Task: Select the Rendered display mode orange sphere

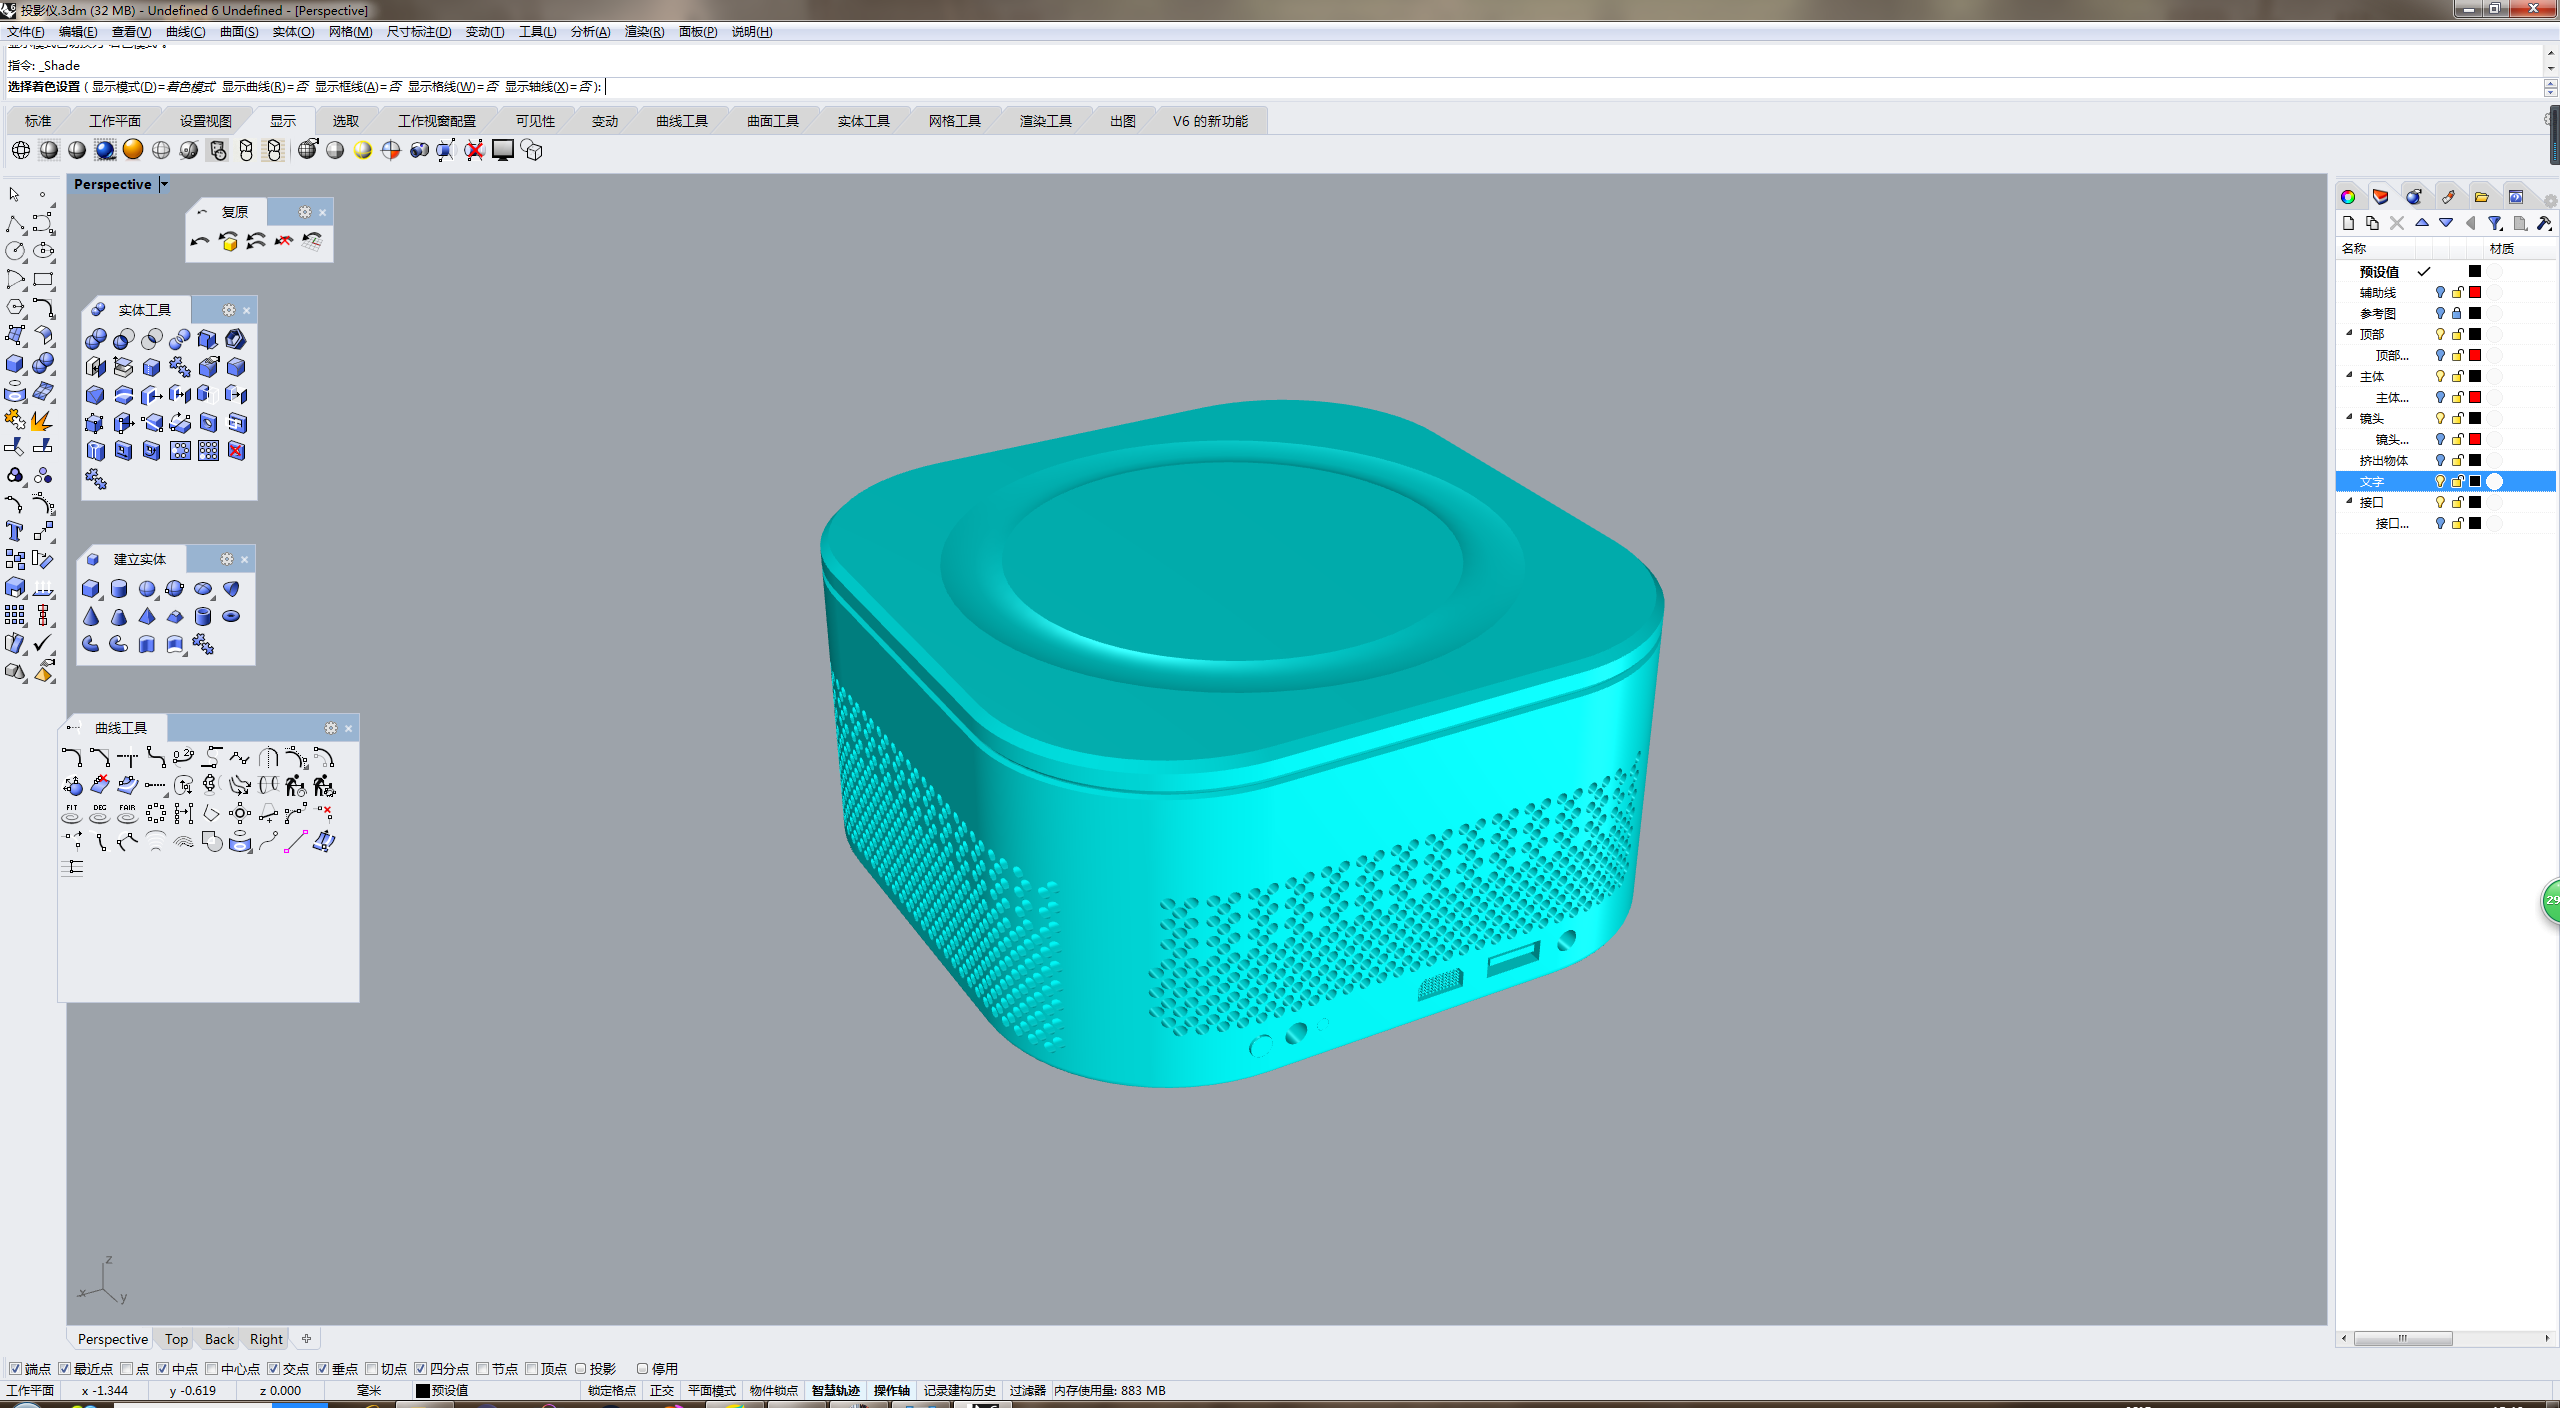Action: pyautogui.click(x=133, y=150)
